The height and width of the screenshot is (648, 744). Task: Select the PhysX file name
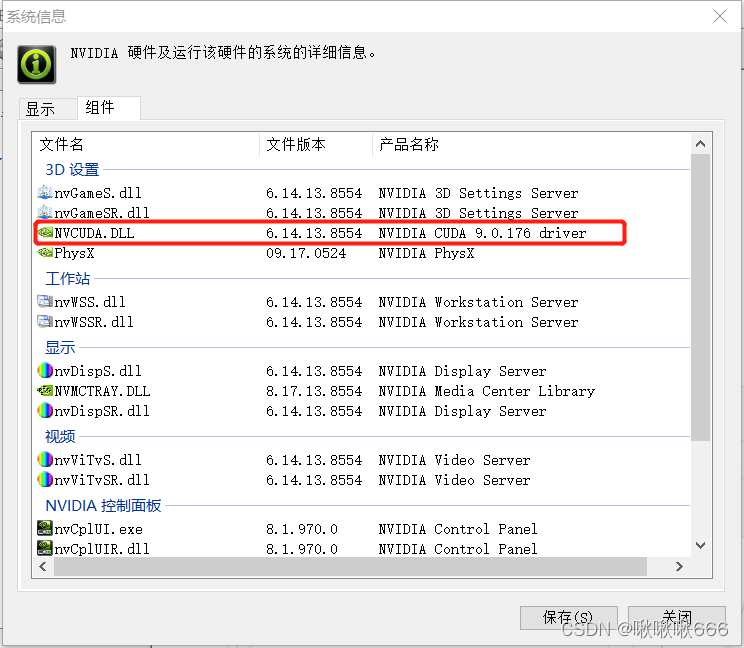[74, 253]
